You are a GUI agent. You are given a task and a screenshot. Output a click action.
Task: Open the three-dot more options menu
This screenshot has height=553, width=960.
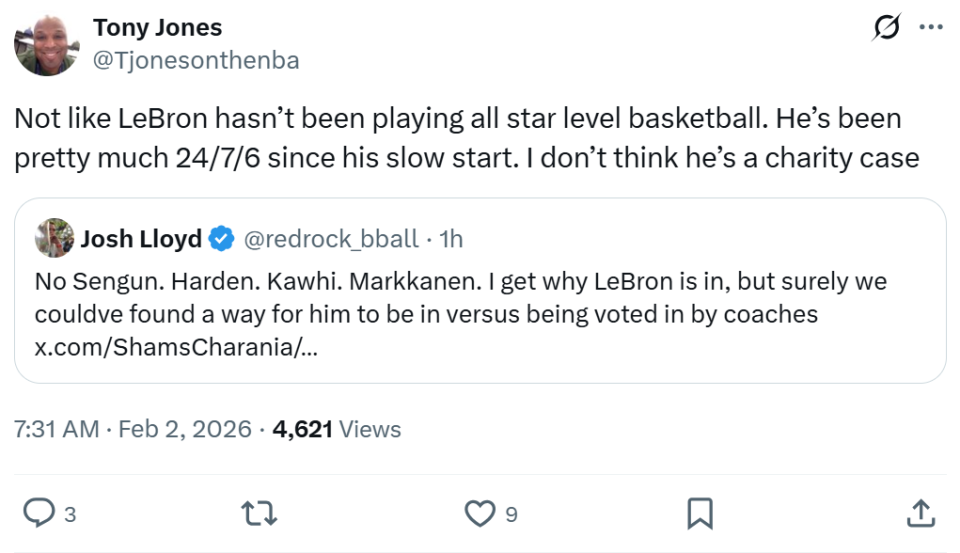pyautogui.click(x=931, y=29)
